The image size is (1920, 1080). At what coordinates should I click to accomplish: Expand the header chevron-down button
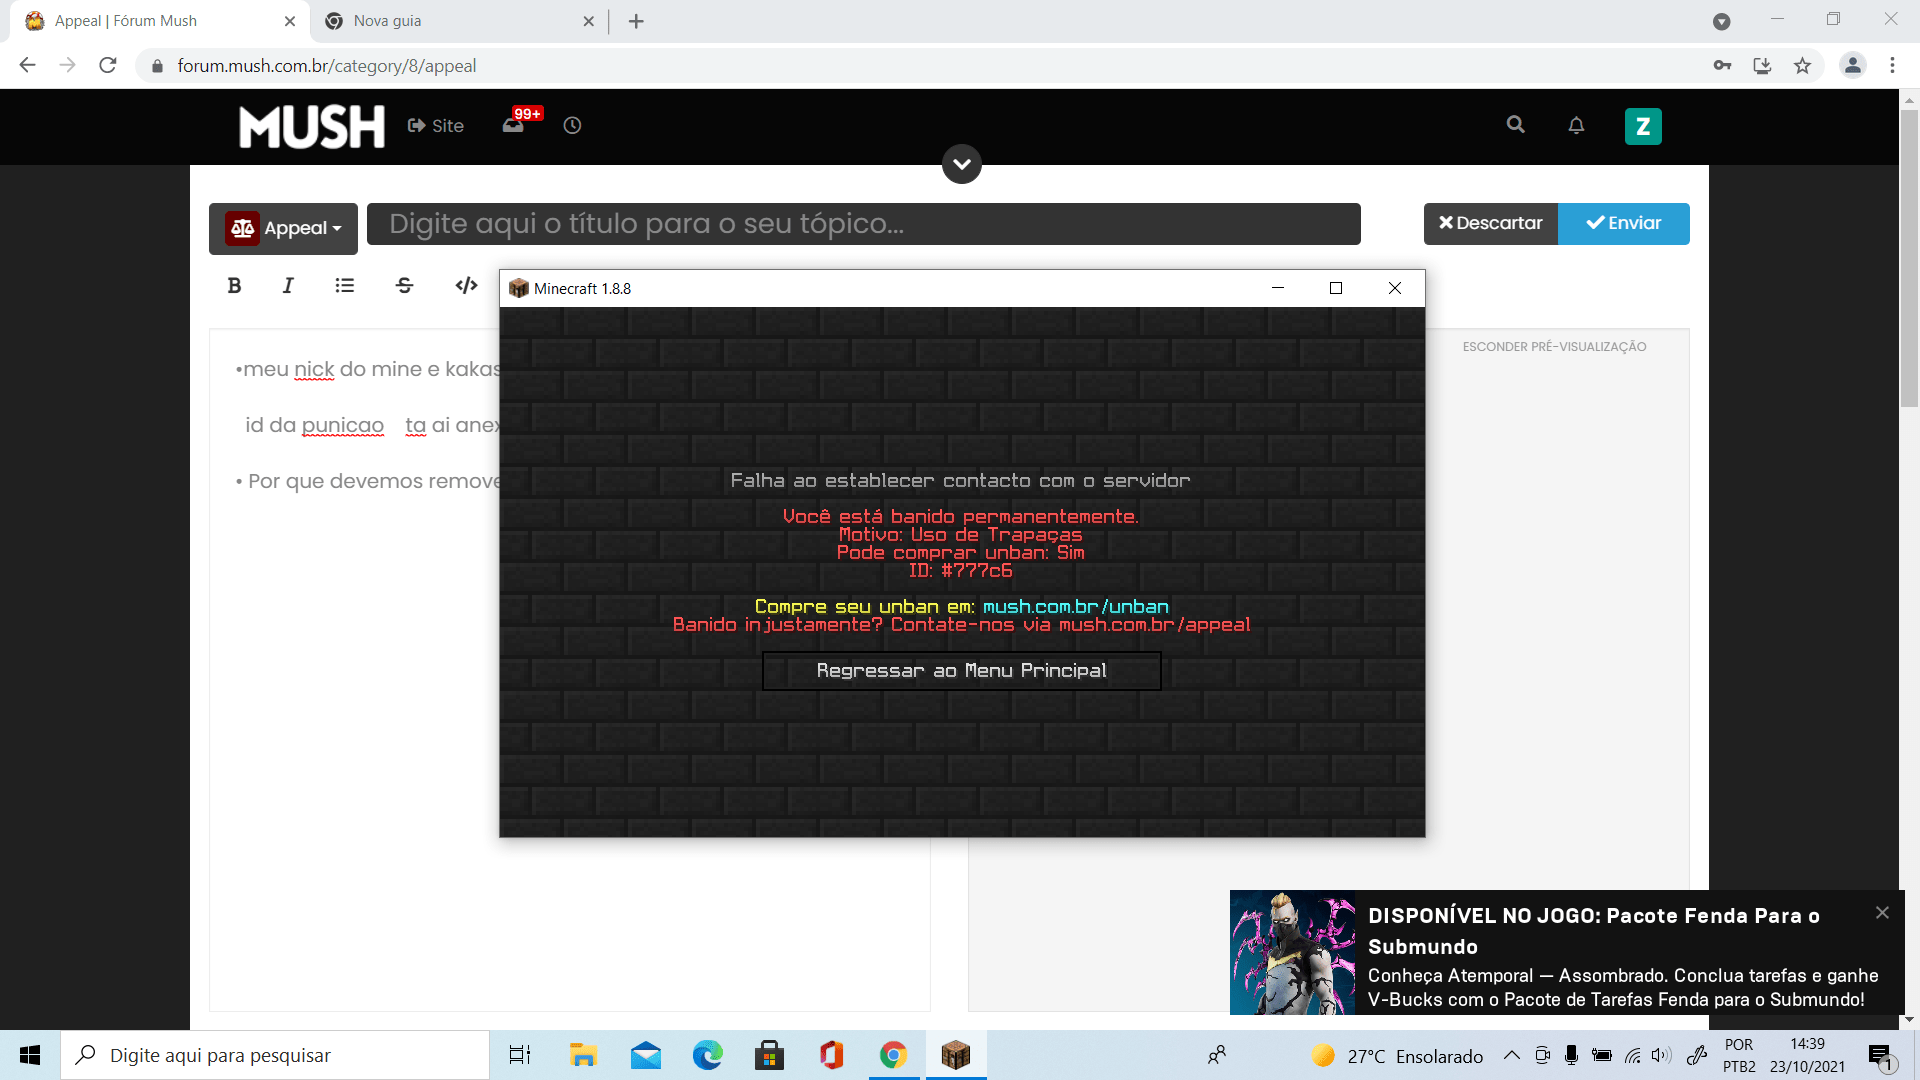coord(962,164)
